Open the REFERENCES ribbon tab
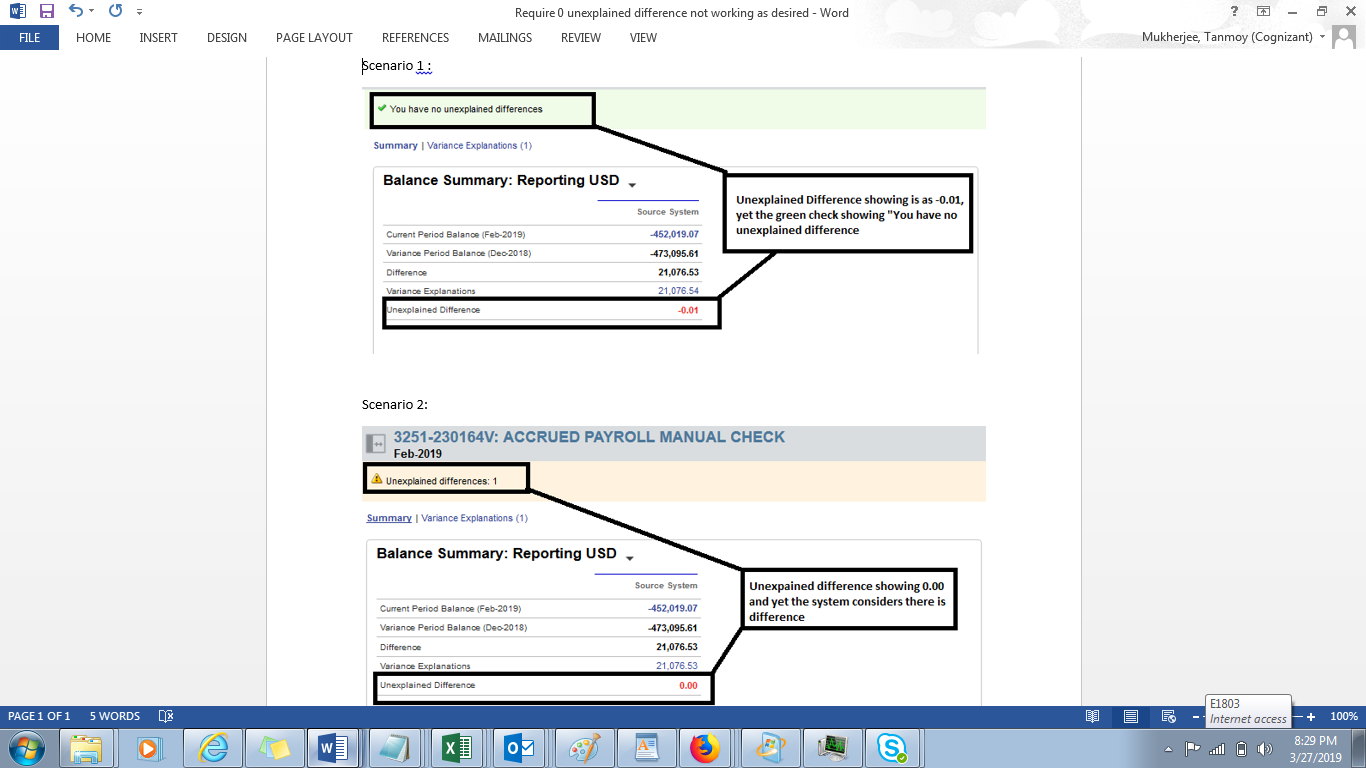This screenshot has width=1366, height=768. tap(415, 38)
